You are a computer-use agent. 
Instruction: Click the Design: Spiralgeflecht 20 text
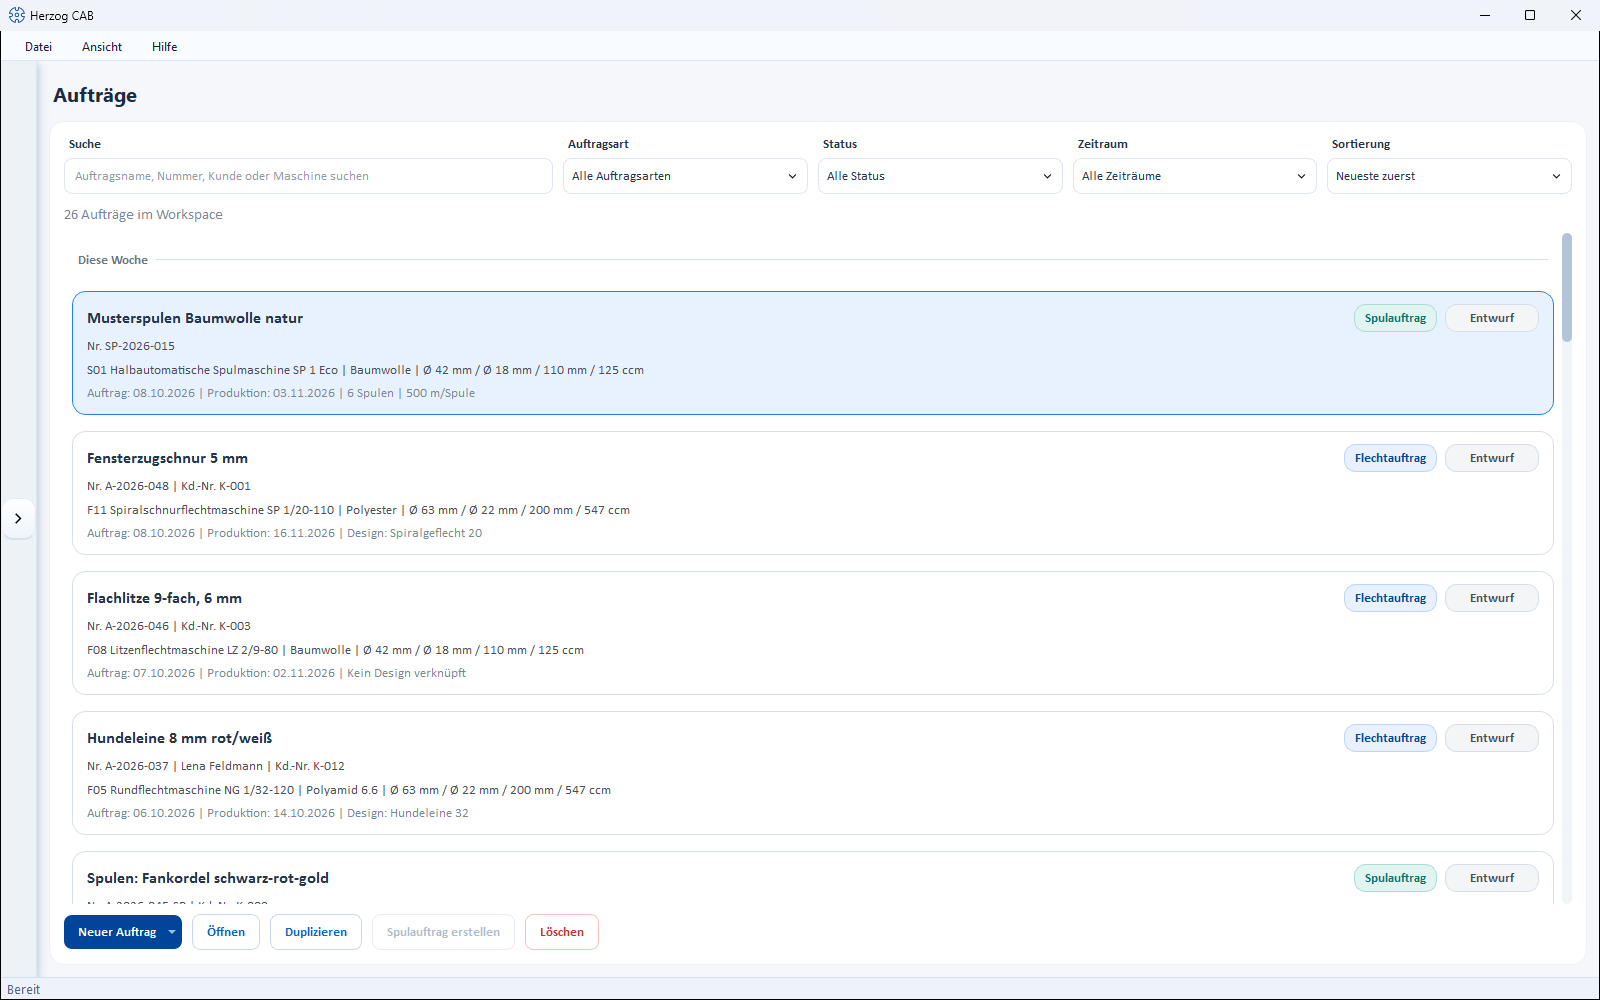coord(415,533)
